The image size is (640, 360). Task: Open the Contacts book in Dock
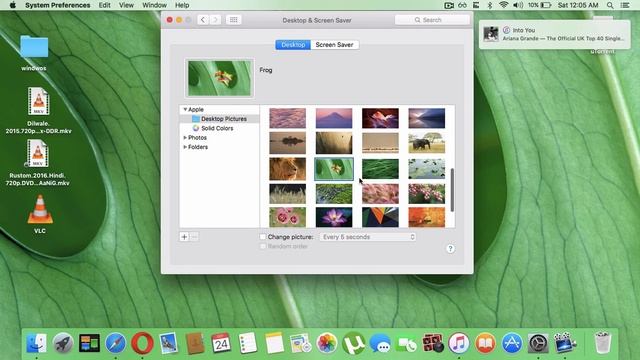[195, 343]
